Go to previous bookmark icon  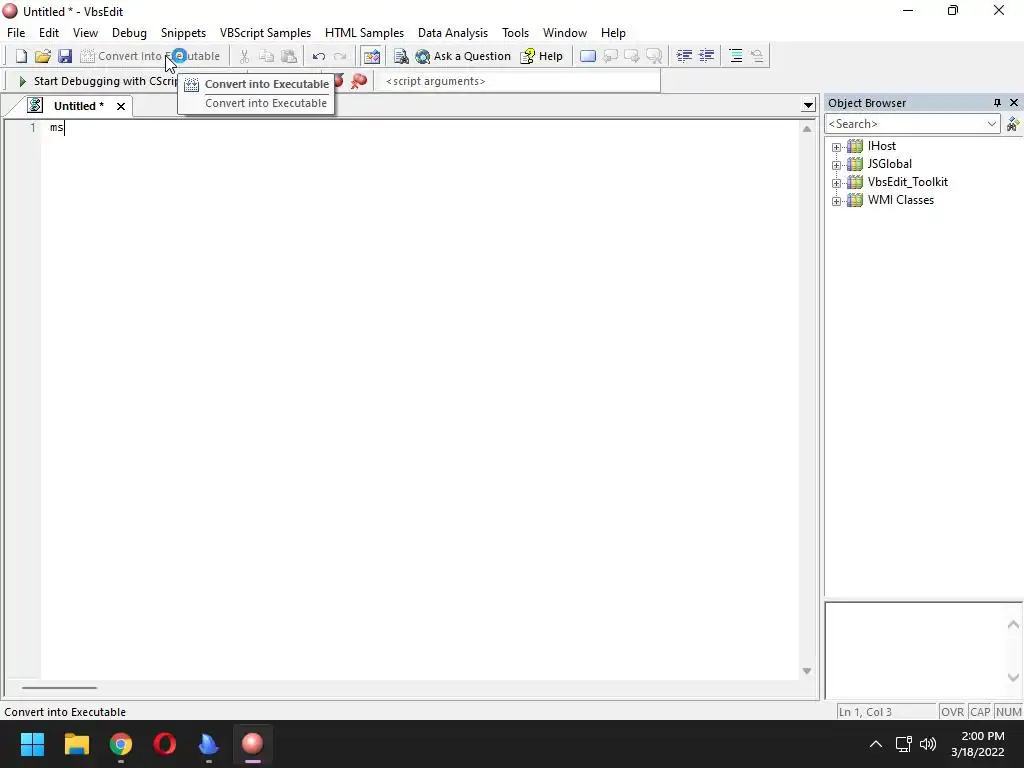click(x=610, y=56)
